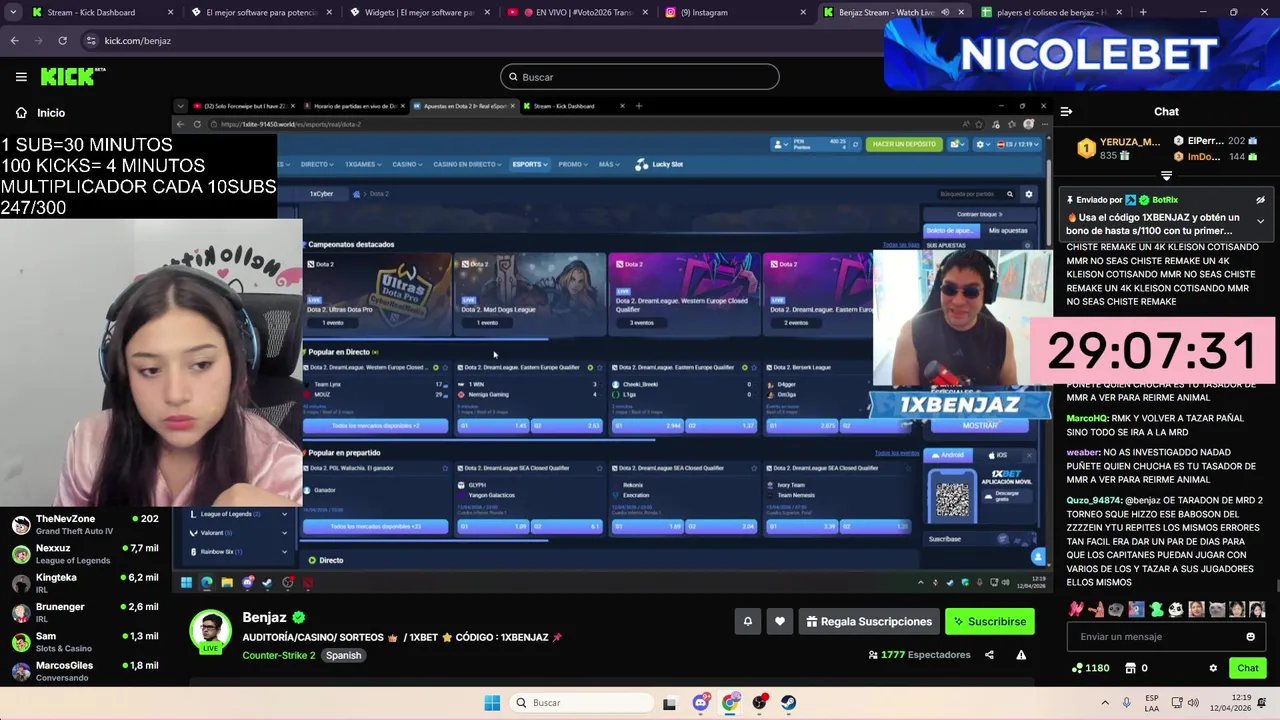
Task: Click Lucky Slot in streamed site
Action: point(661,164)
